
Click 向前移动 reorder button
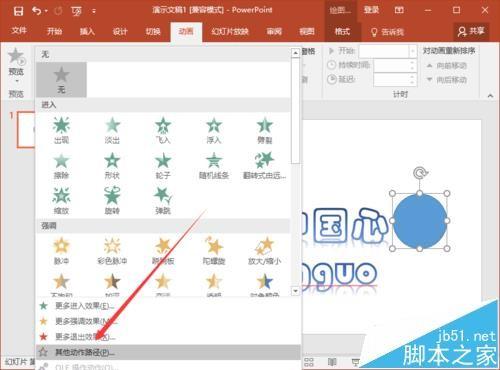coord(447,65)
